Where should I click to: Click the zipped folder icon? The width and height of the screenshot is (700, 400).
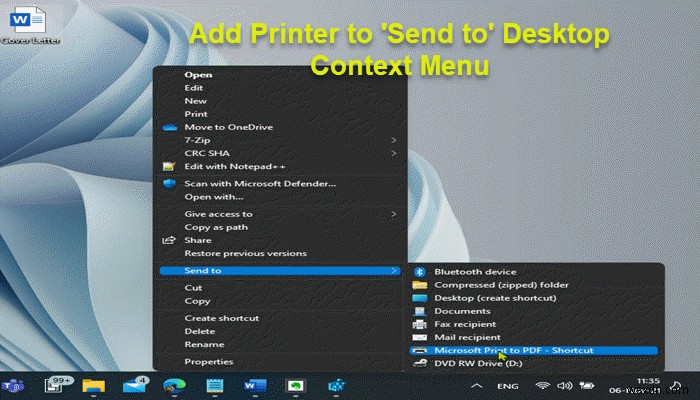click(420, 285)
